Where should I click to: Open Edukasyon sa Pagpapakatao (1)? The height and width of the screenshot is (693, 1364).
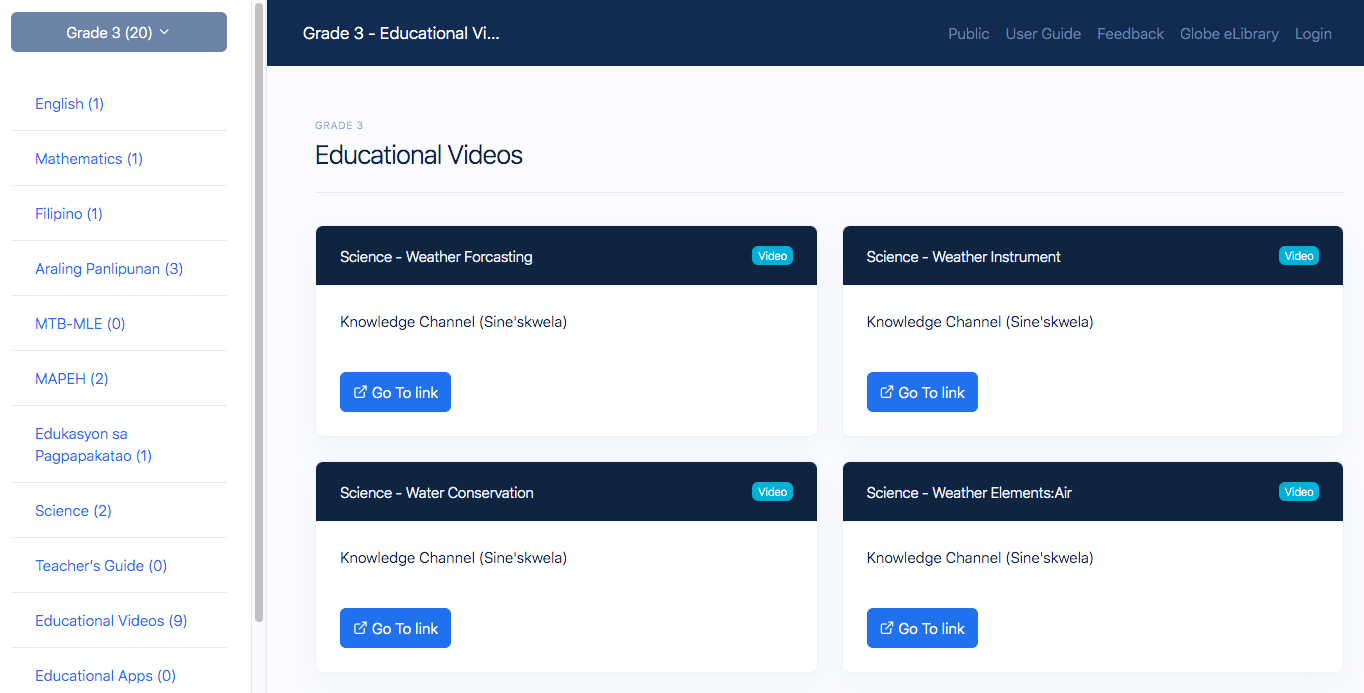click(93, 445)
